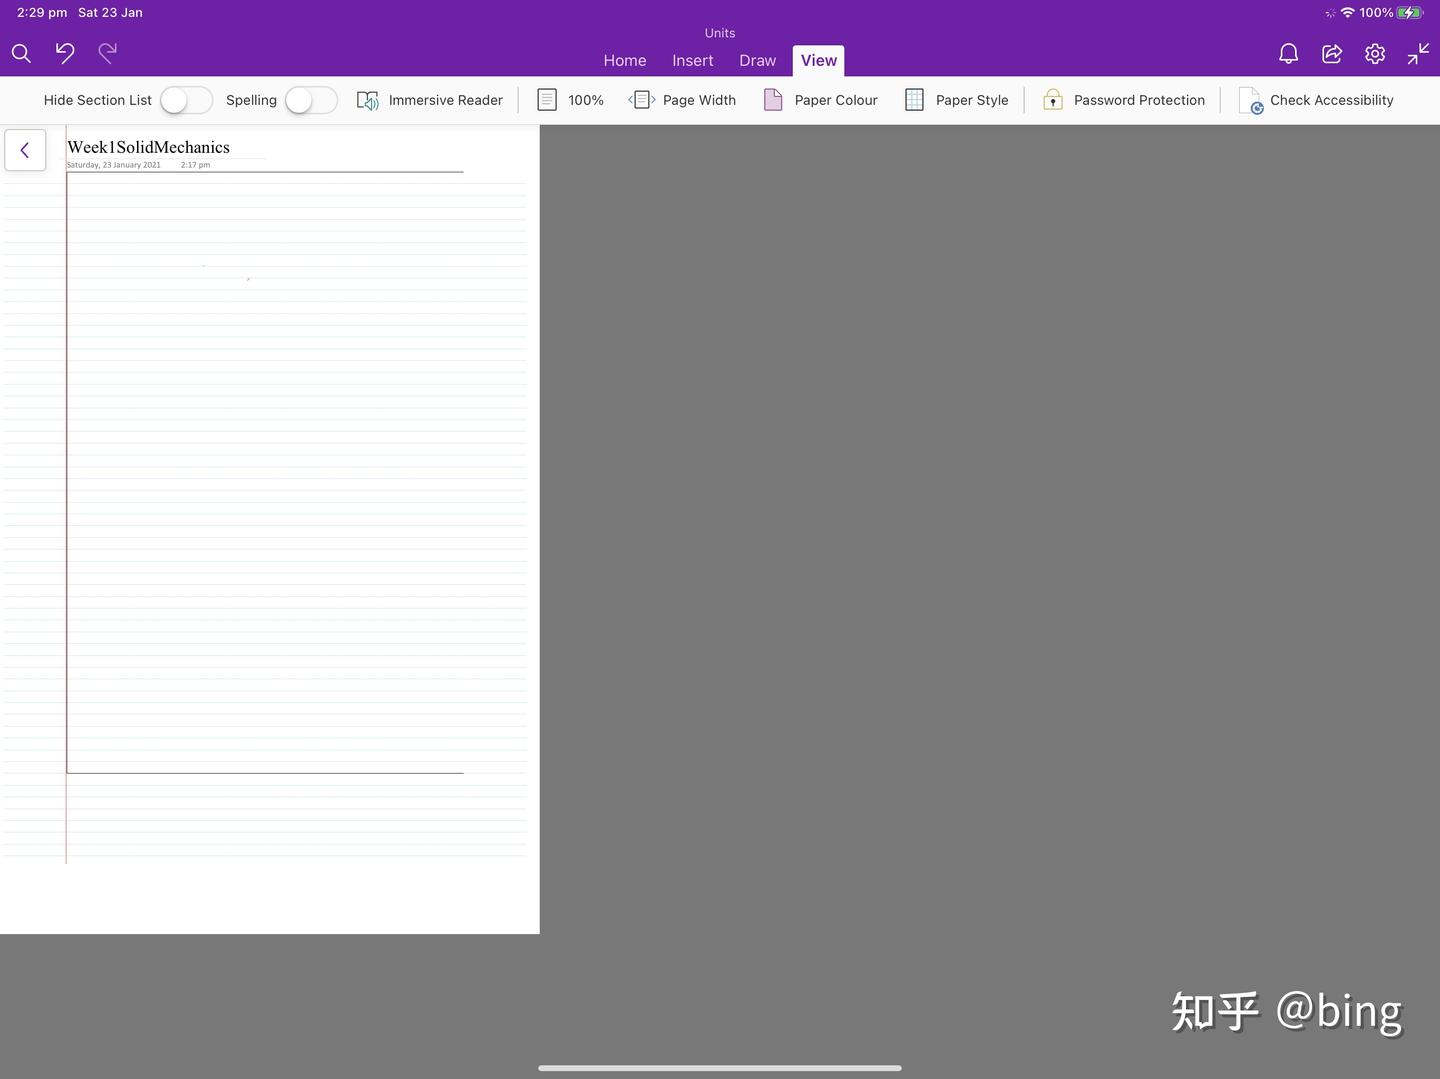Image resolution: width=1440 pixels, height=1079 pixels.
Task: Redo the last action
Action: 107,53
